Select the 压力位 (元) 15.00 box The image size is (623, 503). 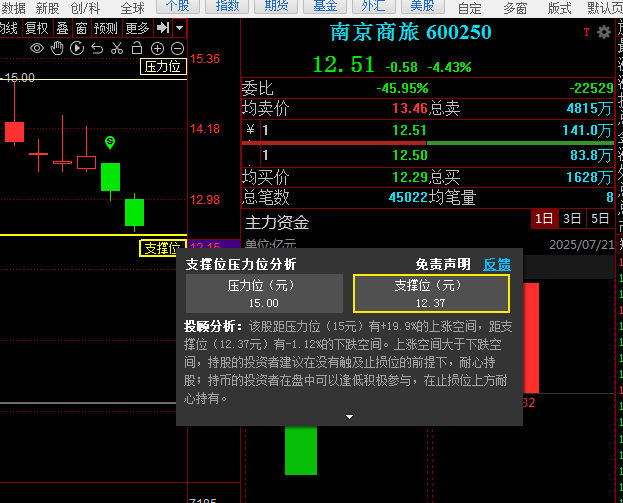(264, 294)
